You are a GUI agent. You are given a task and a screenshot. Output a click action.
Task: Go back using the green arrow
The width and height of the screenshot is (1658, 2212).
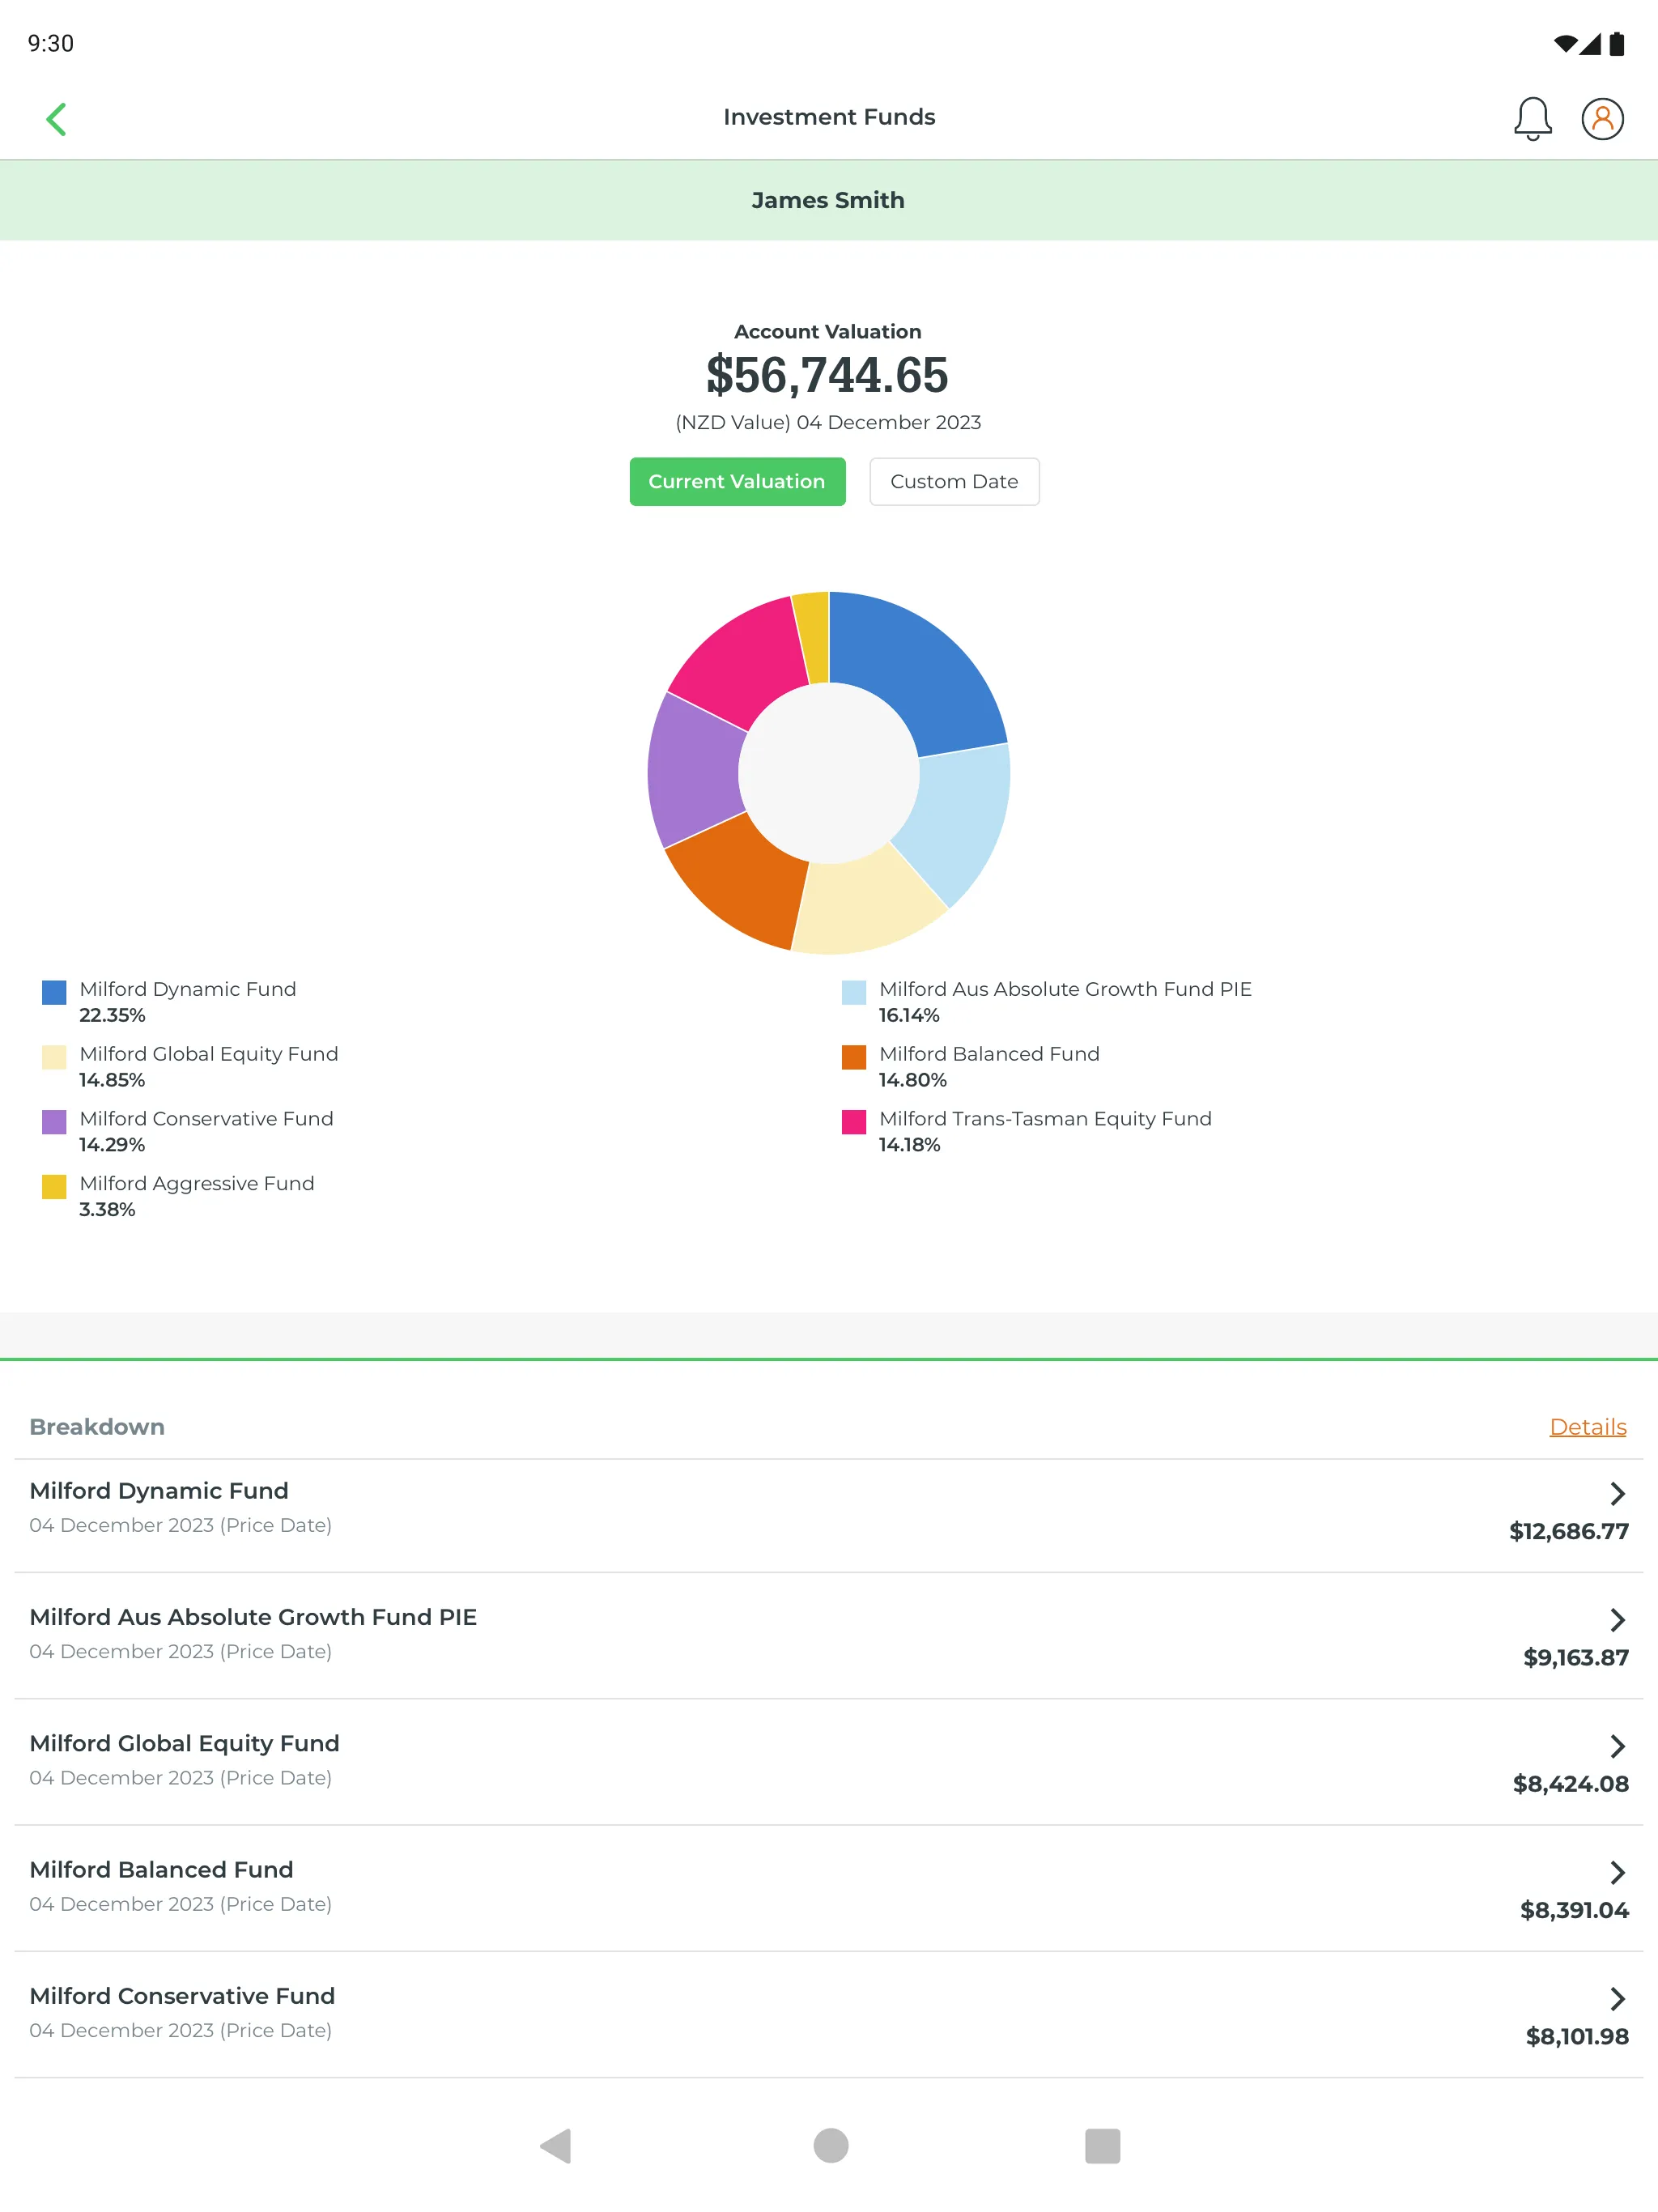[x=57, y=119]
